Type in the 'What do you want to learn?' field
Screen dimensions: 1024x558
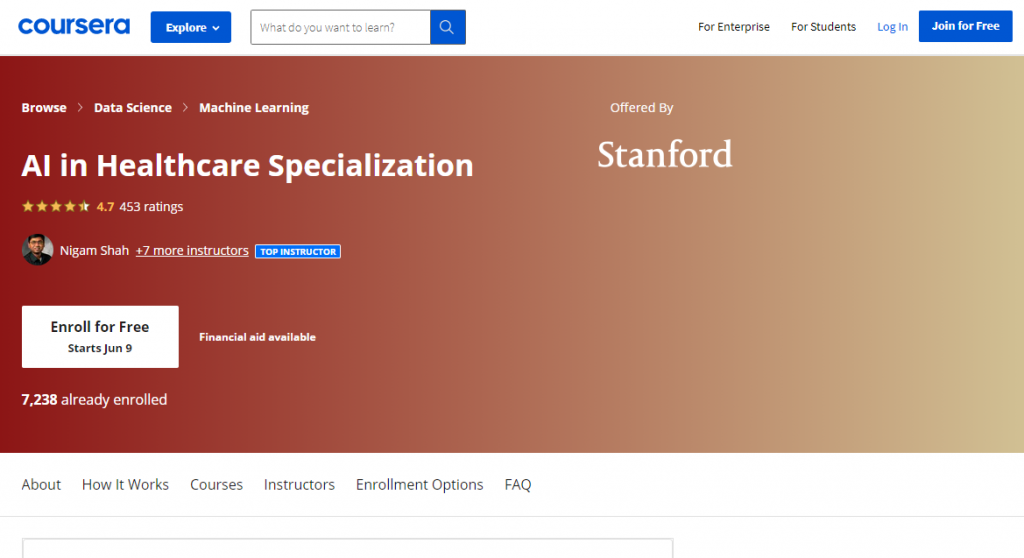pyautogui.click(x=340, y=27)
